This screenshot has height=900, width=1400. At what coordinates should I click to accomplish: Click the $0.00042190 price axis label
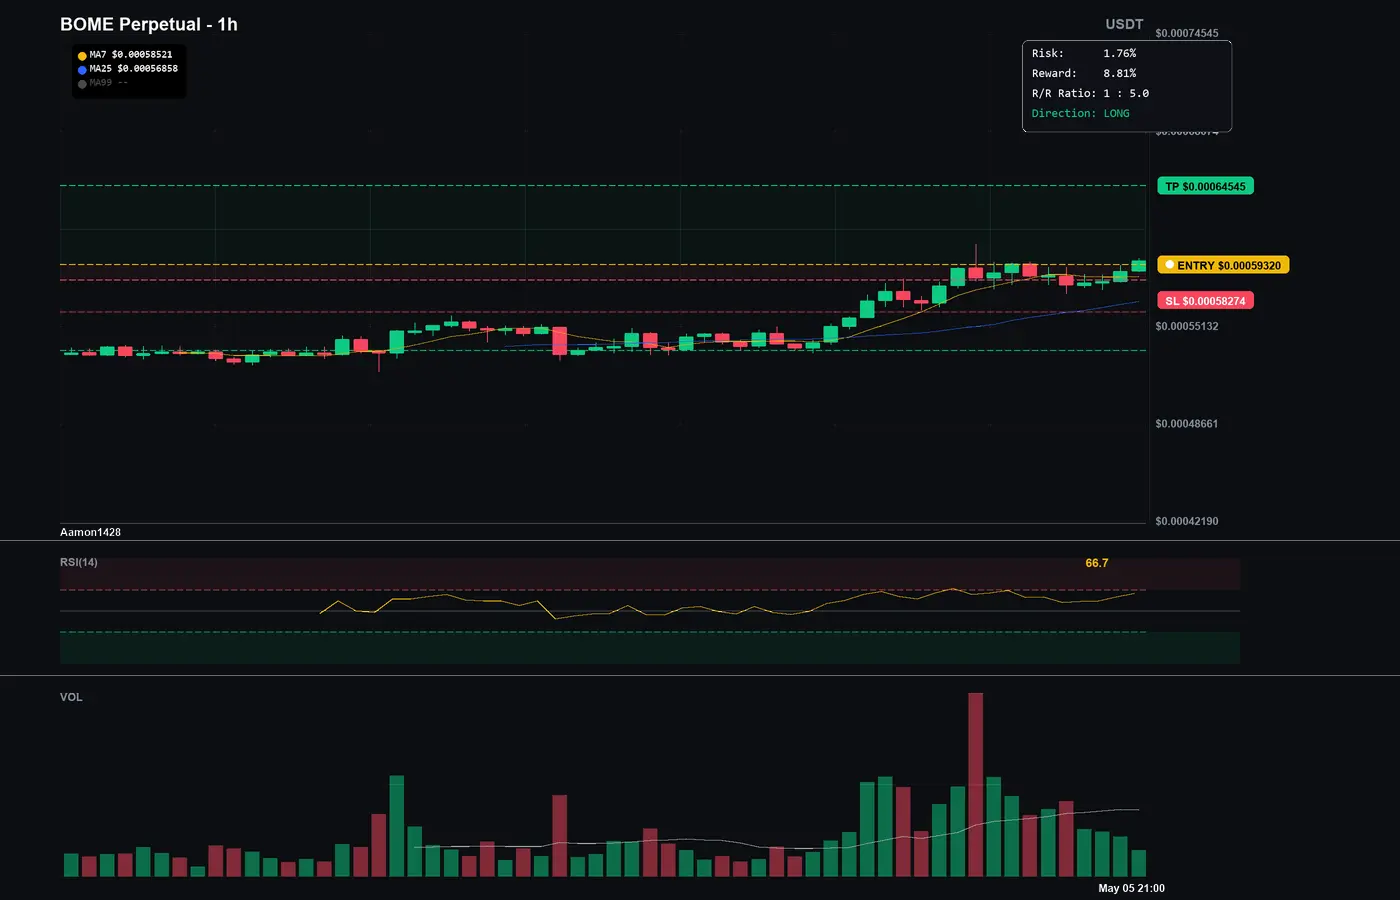pos(1187,521)
